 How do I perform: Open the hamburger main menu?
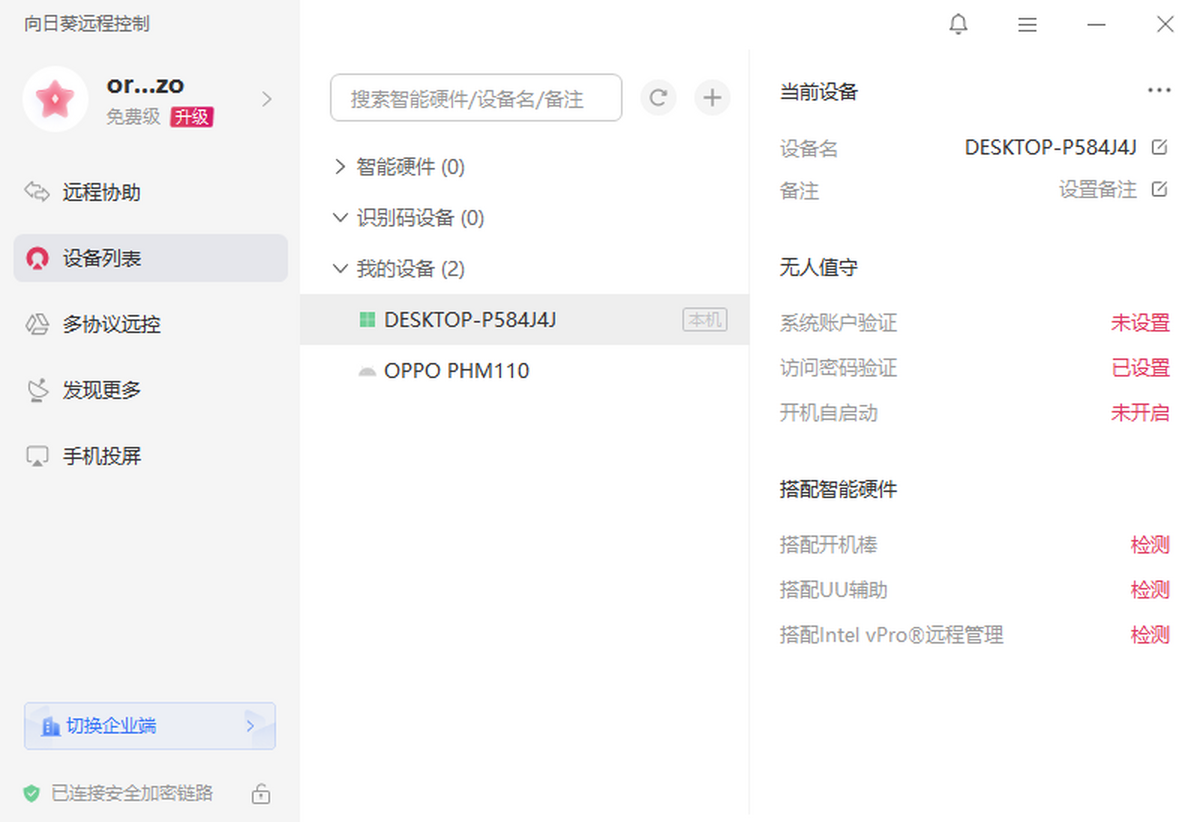coord(1027,25)
